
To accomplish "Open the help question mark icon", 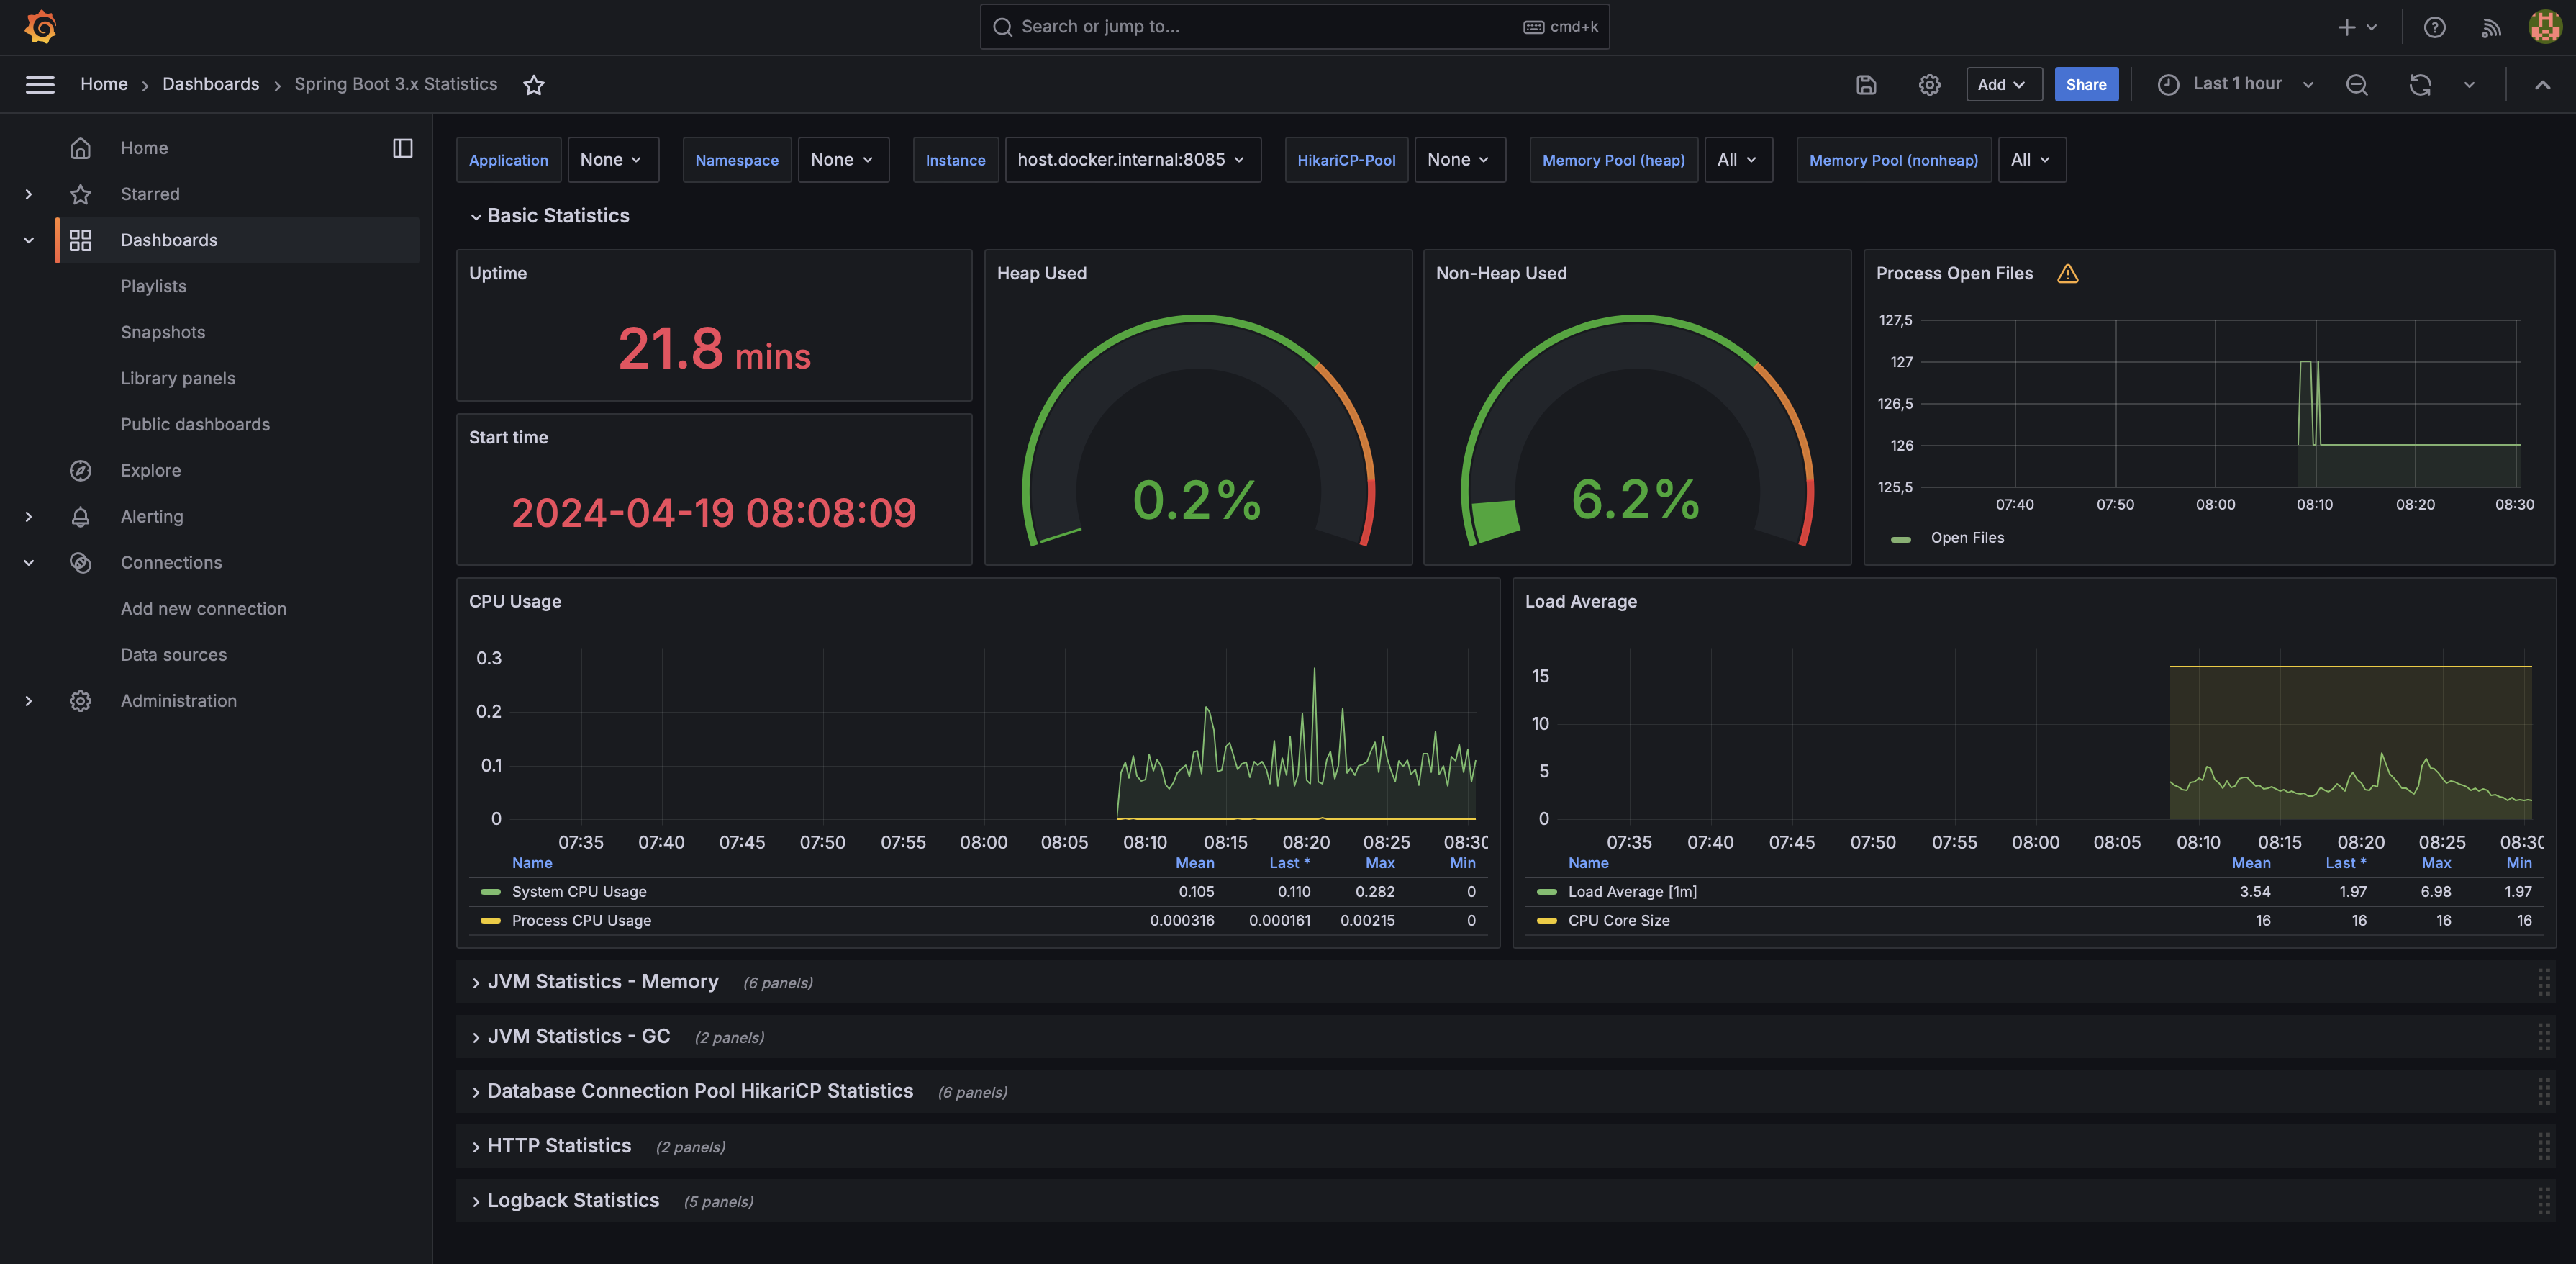I will coord(2434,27).
